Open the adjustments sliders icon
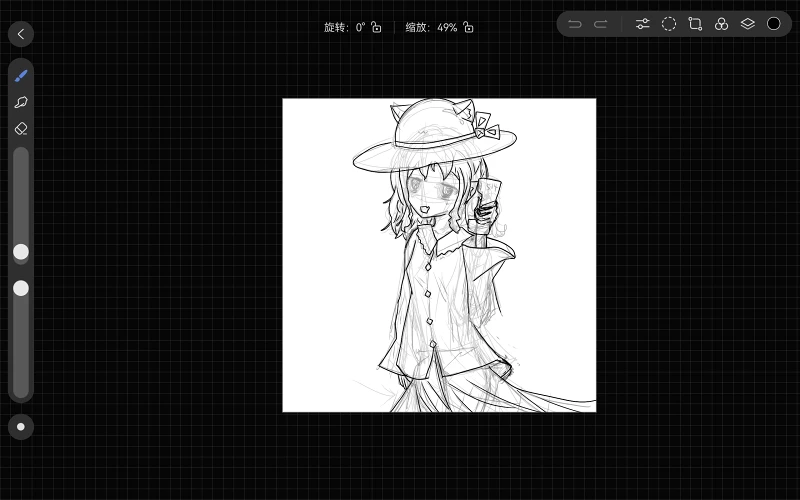Screen dimensions: 800x500 pyautogui.click(x=642, y=24)
